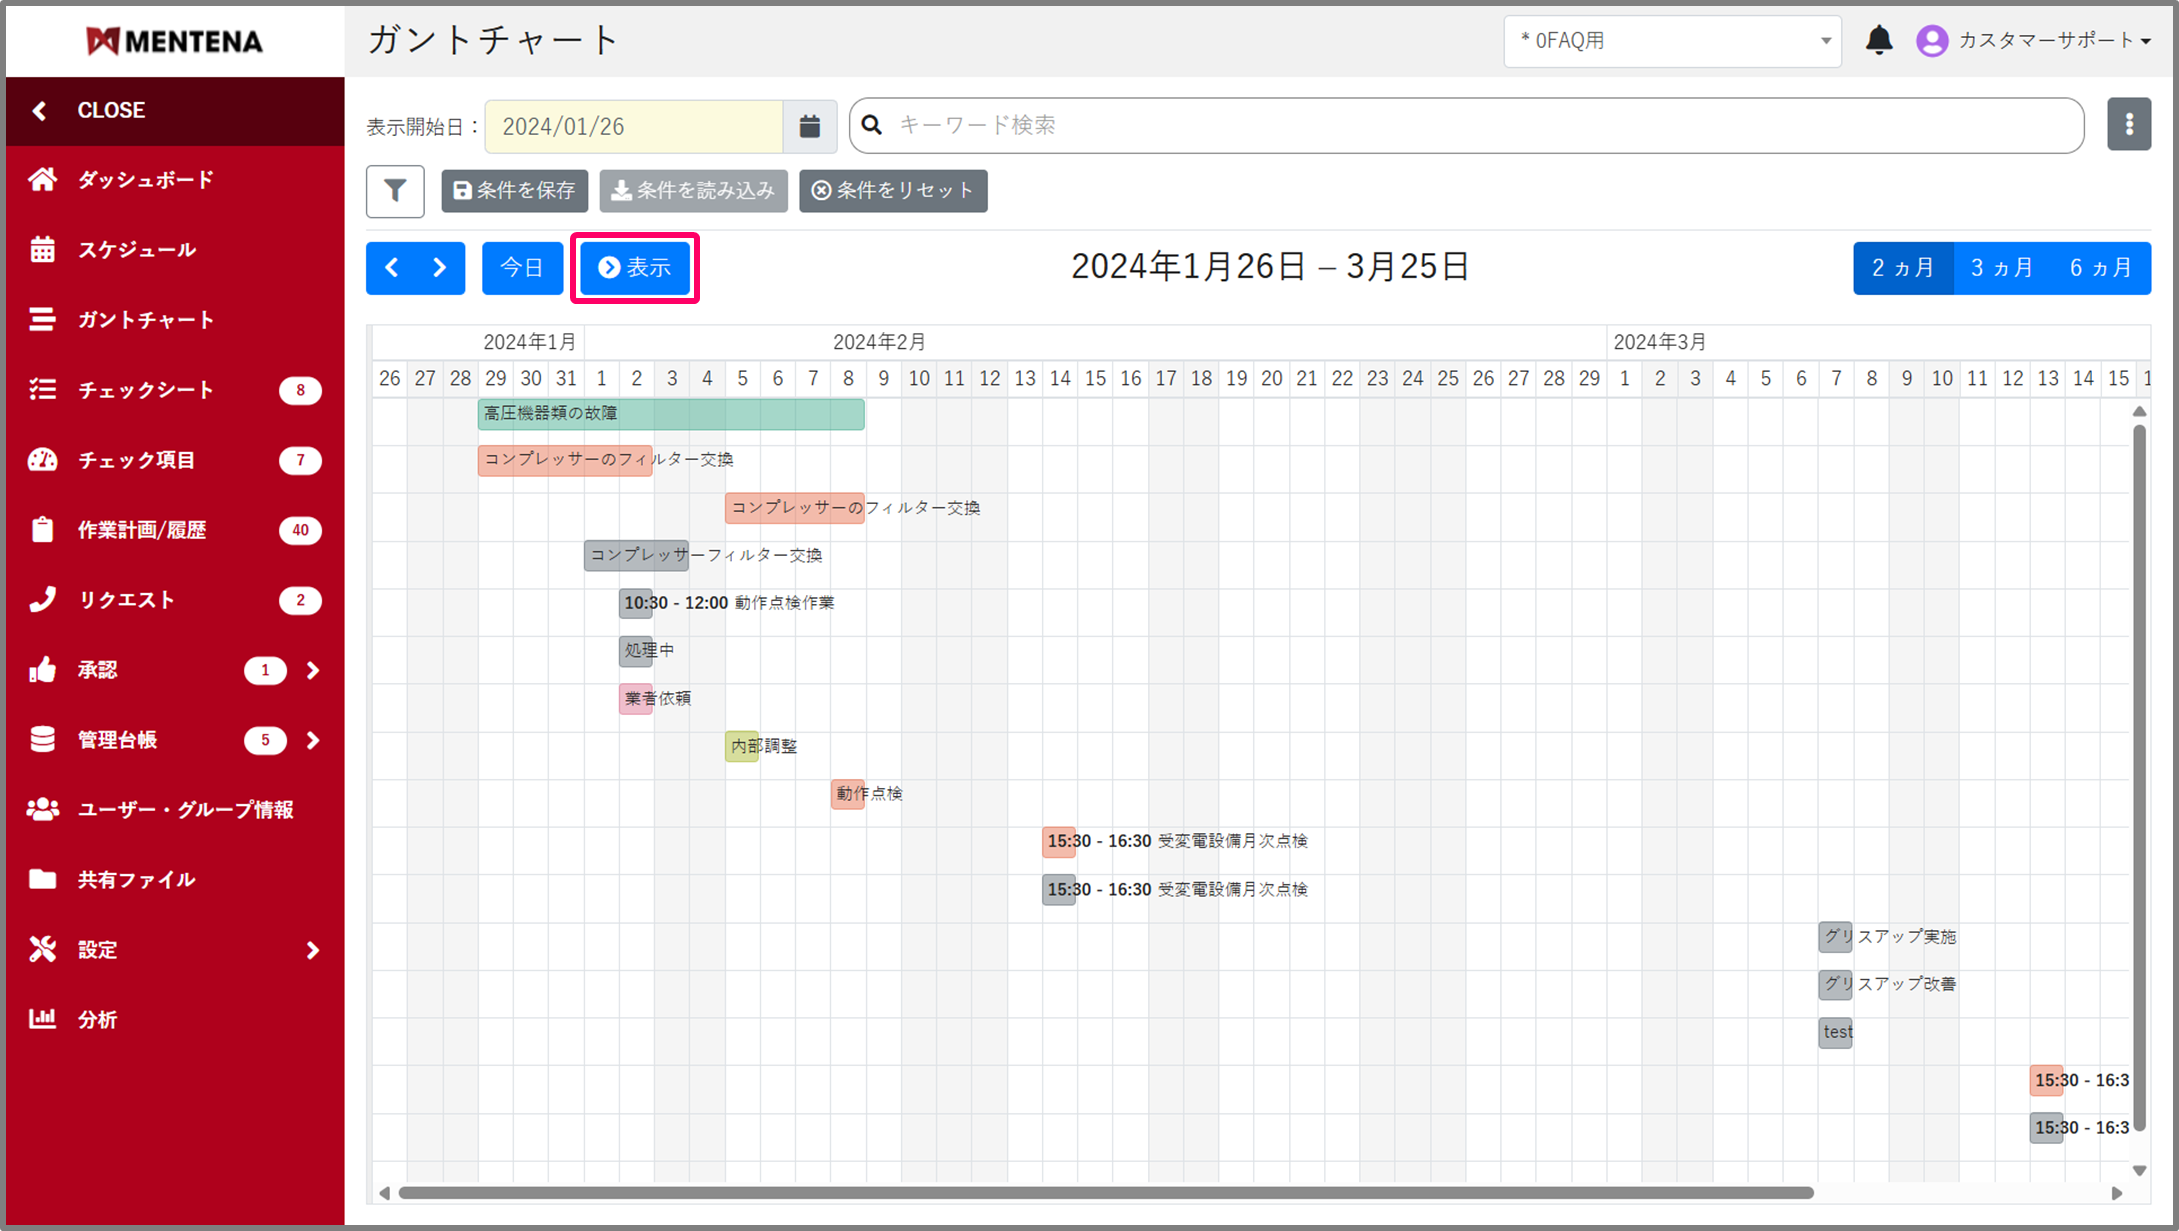
Task: Switch view to 6ヵ月 range
Action: tap(2100, 268)
